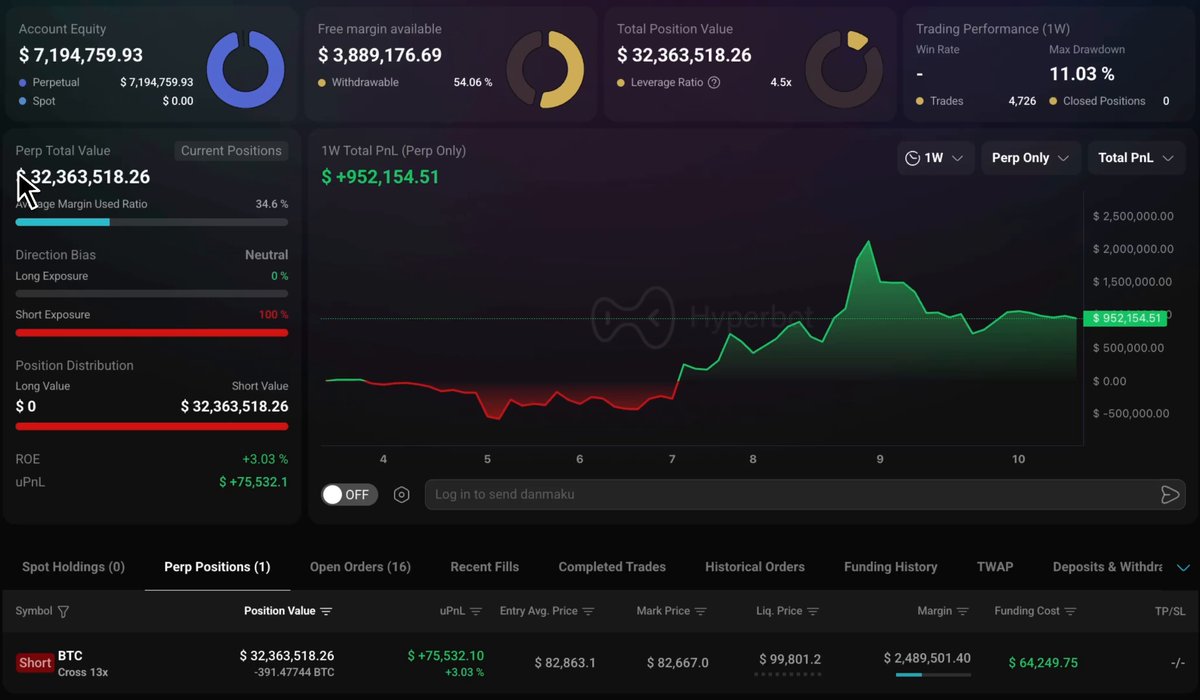Sort by Funding Cost column icon
This screenshot has height=700, width=1200.
click(x=1071, y=611)
